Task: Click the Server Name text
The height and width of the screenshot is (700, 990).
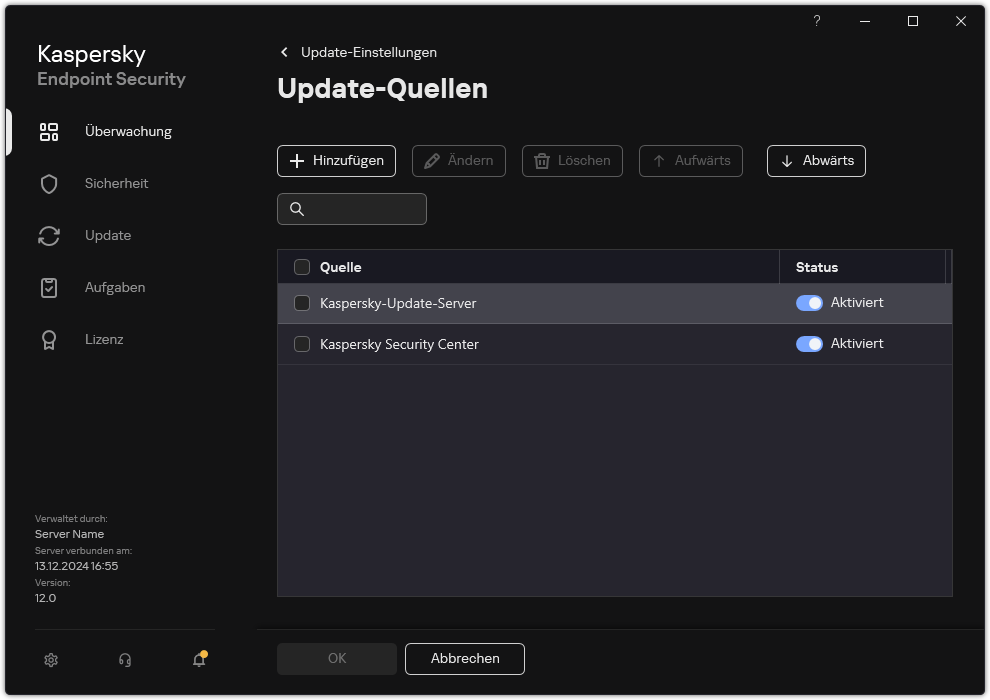Action: click(69, 534)
